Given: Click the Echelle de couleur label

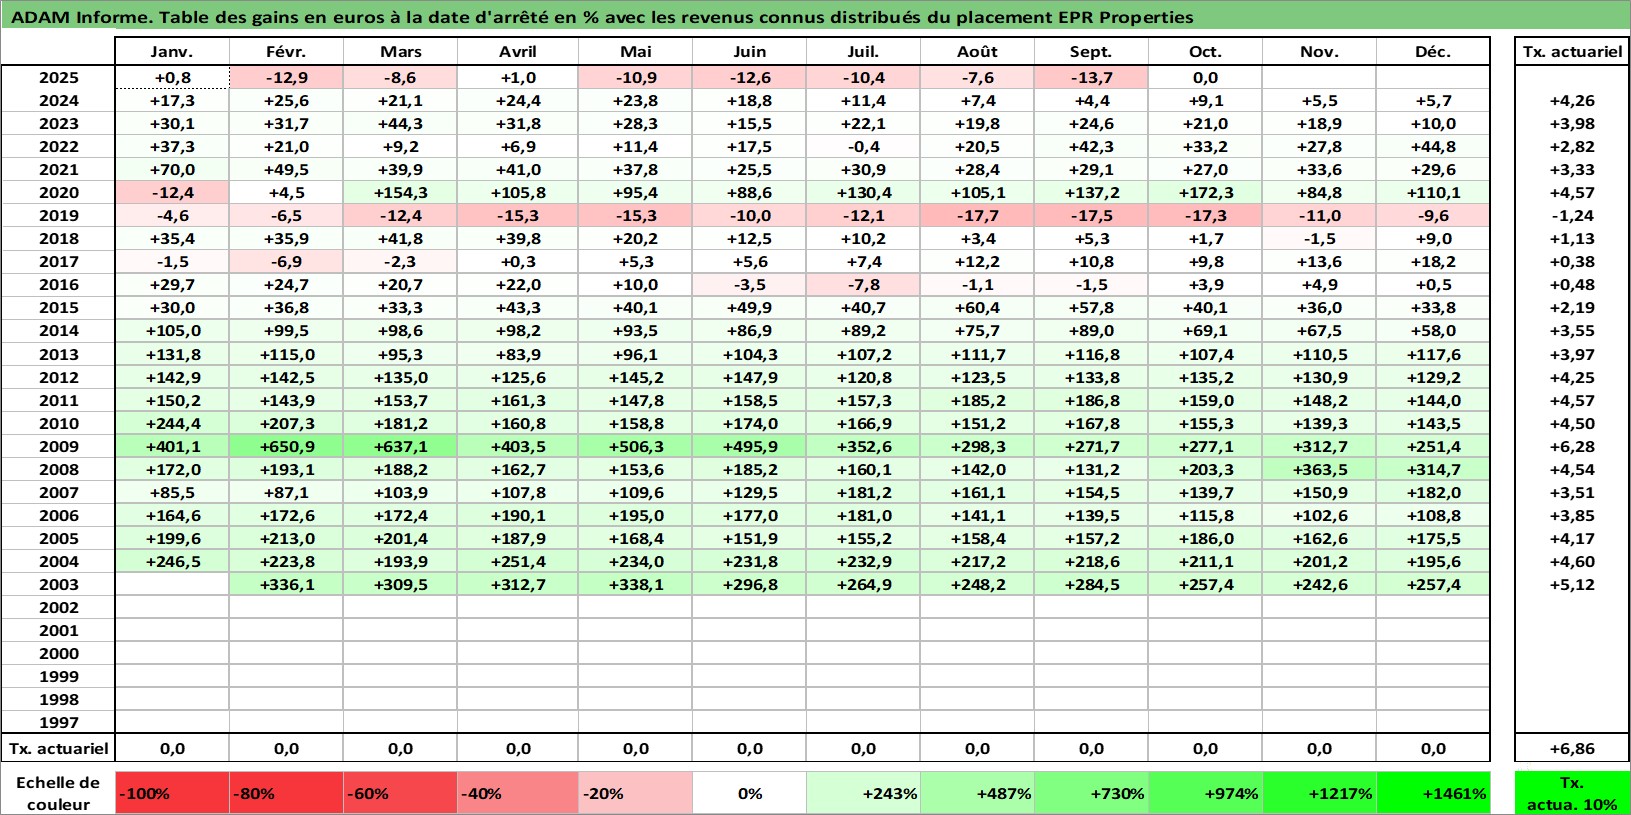Looking at the screenshot, I should click(58, 793).
